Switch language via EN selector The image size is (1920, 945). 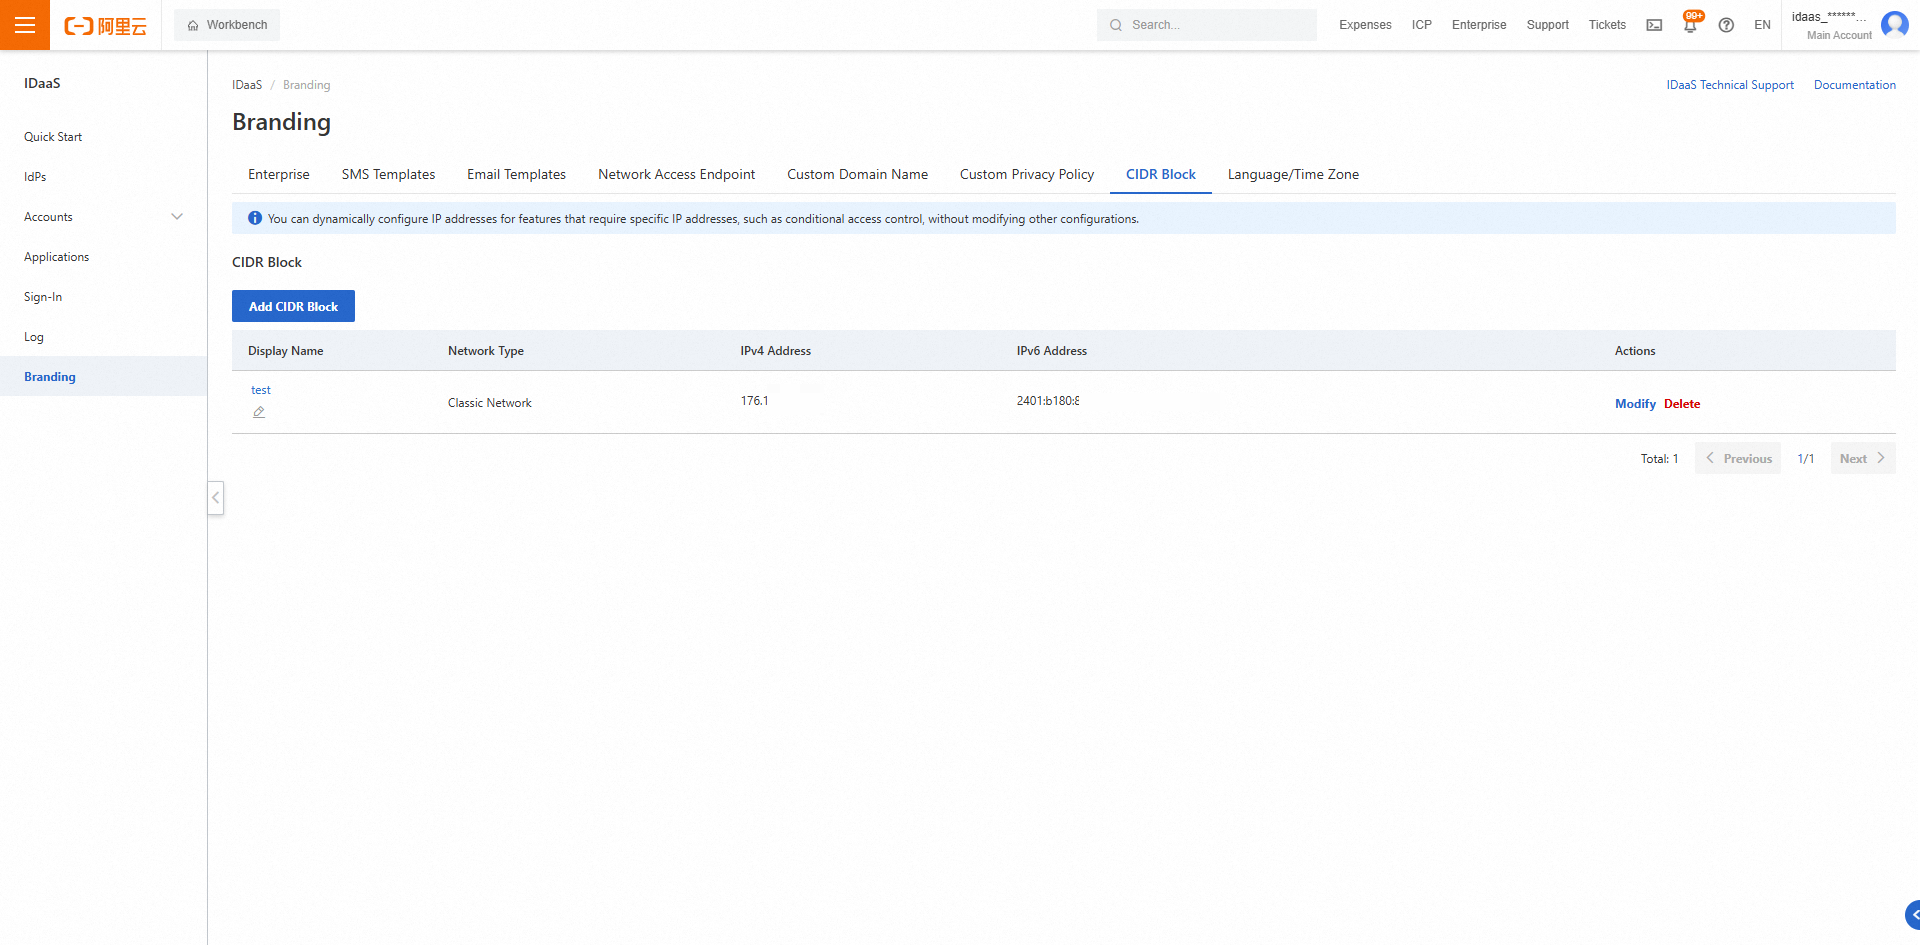click(1762, 25)
